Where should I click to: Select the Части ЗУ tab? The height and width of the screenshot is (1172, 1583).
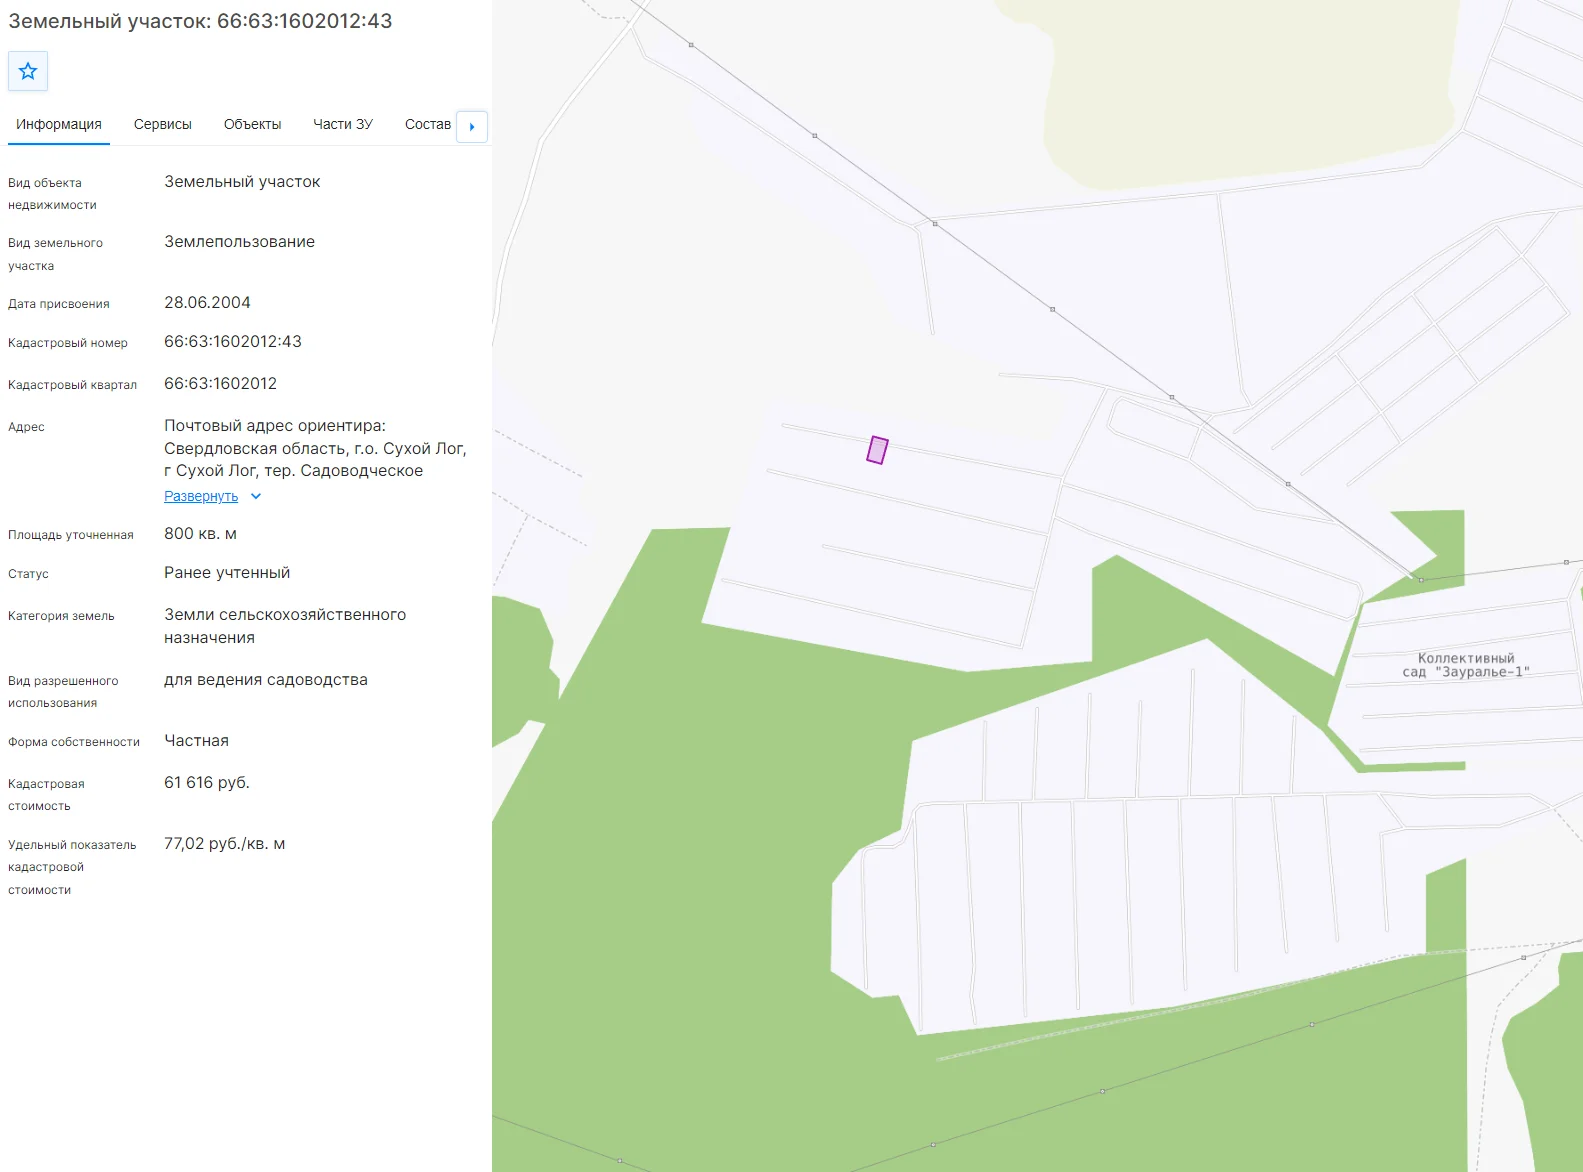click(343, 124)
